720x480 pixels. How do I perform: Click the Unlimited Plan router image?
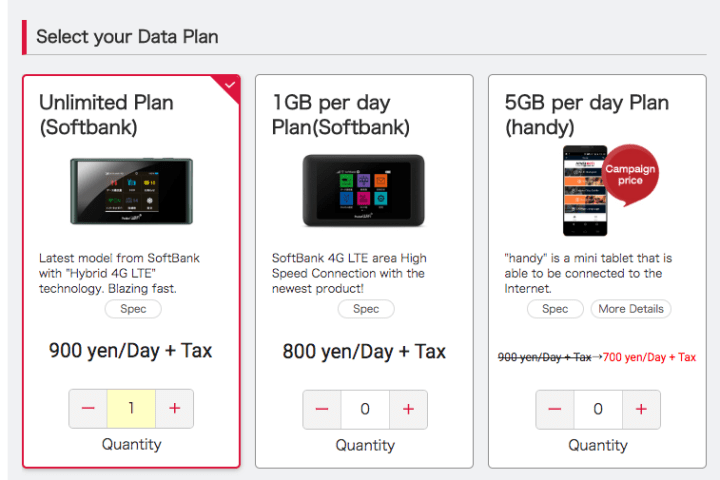(x=130, y=190)
